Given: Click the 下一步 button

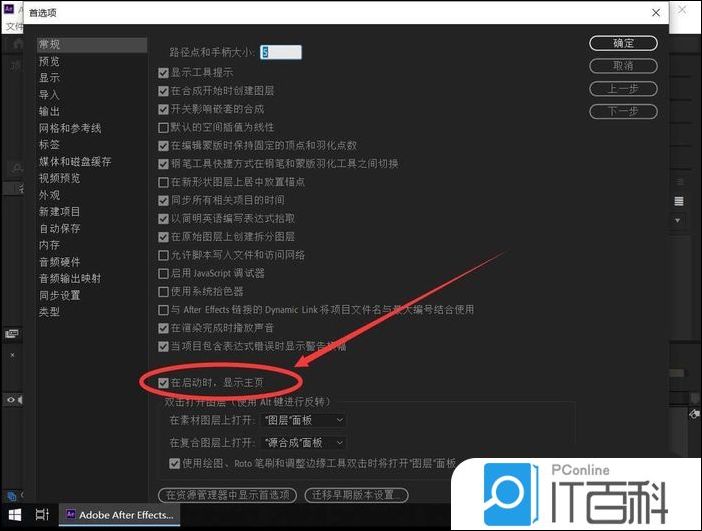Looking at the screenshot, I should pyautogui.click(x=623, y=111).
